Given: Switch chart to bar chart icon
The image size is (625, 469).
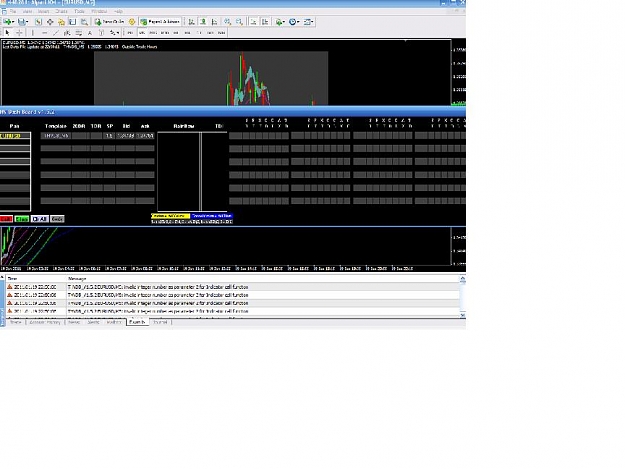Looking at the screenshot, I should coord(192,22).
